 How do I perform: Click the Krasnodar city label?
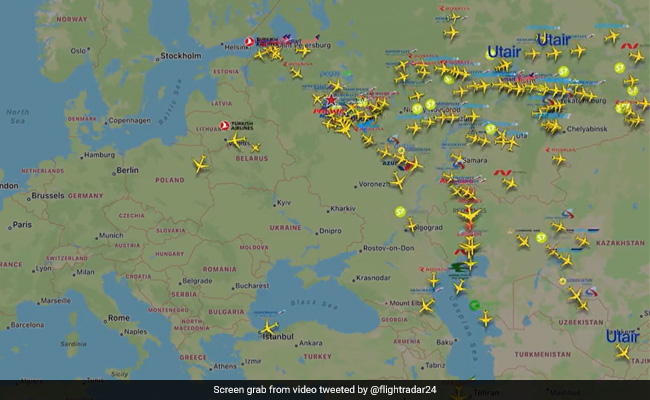(x=373, y=278)
